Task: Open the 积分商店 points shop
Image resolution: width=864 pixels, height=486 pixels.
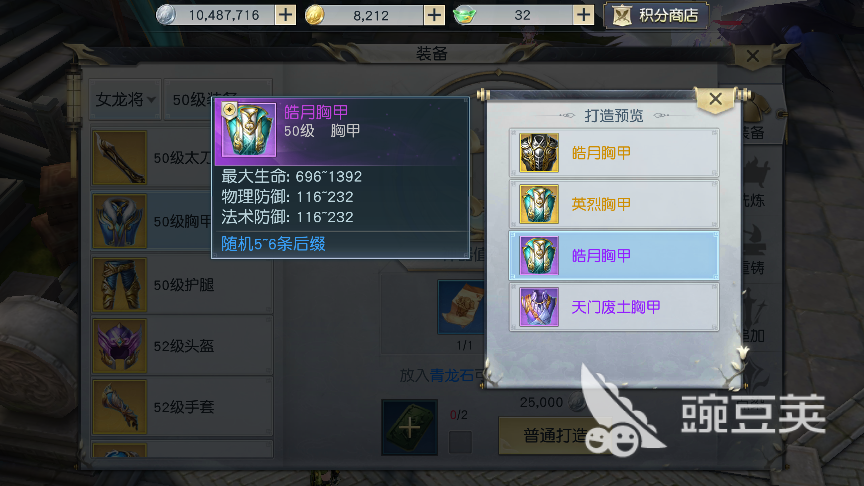Action: point(656,15)
